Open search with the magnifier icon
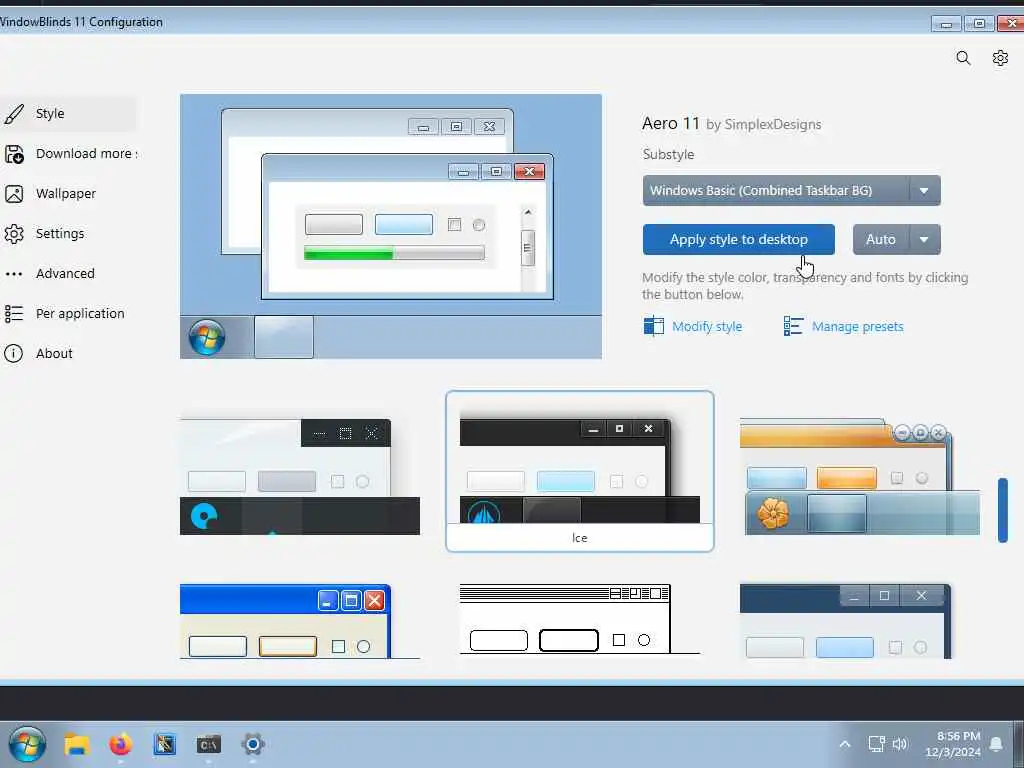The height and width of the screenshot is (768, 1024). pos(963,58)
